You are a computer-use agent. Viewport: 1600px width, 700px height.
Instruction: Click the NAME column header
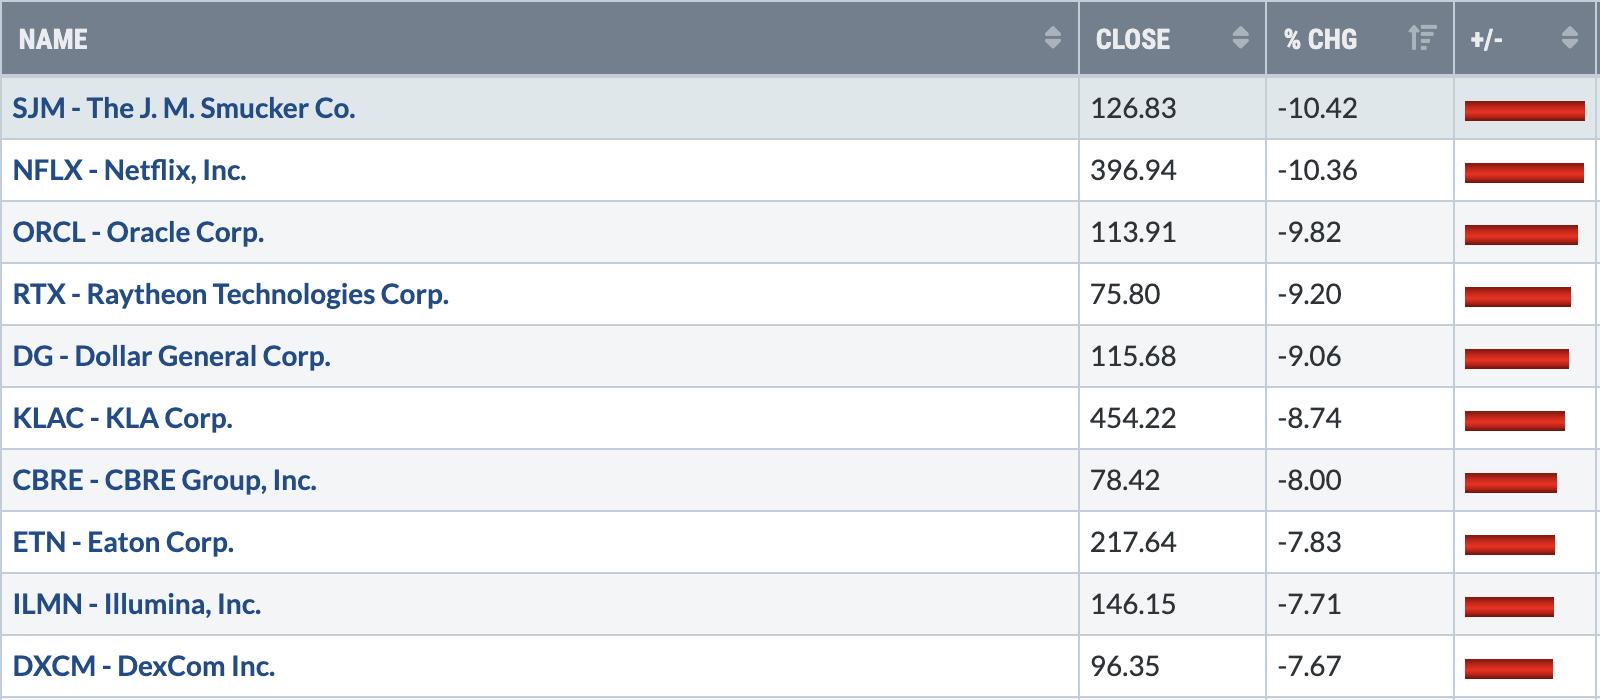[53, 39]
